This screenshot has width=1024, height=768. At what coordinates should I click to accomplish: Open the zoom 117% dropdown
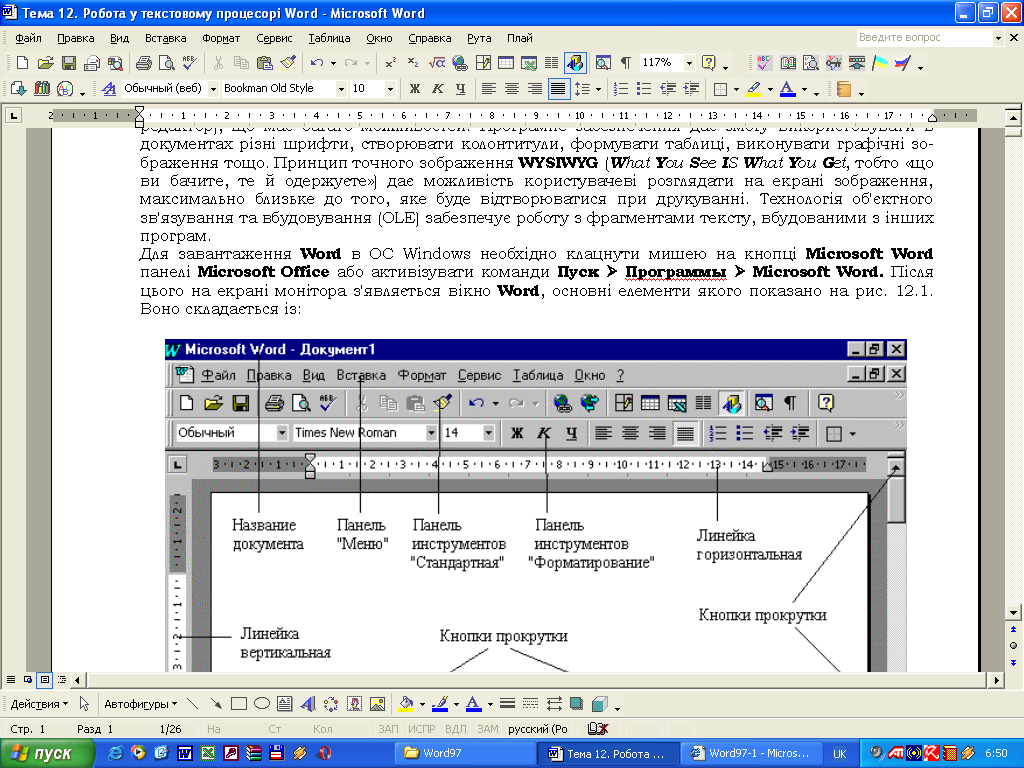[x=689, y=63]
